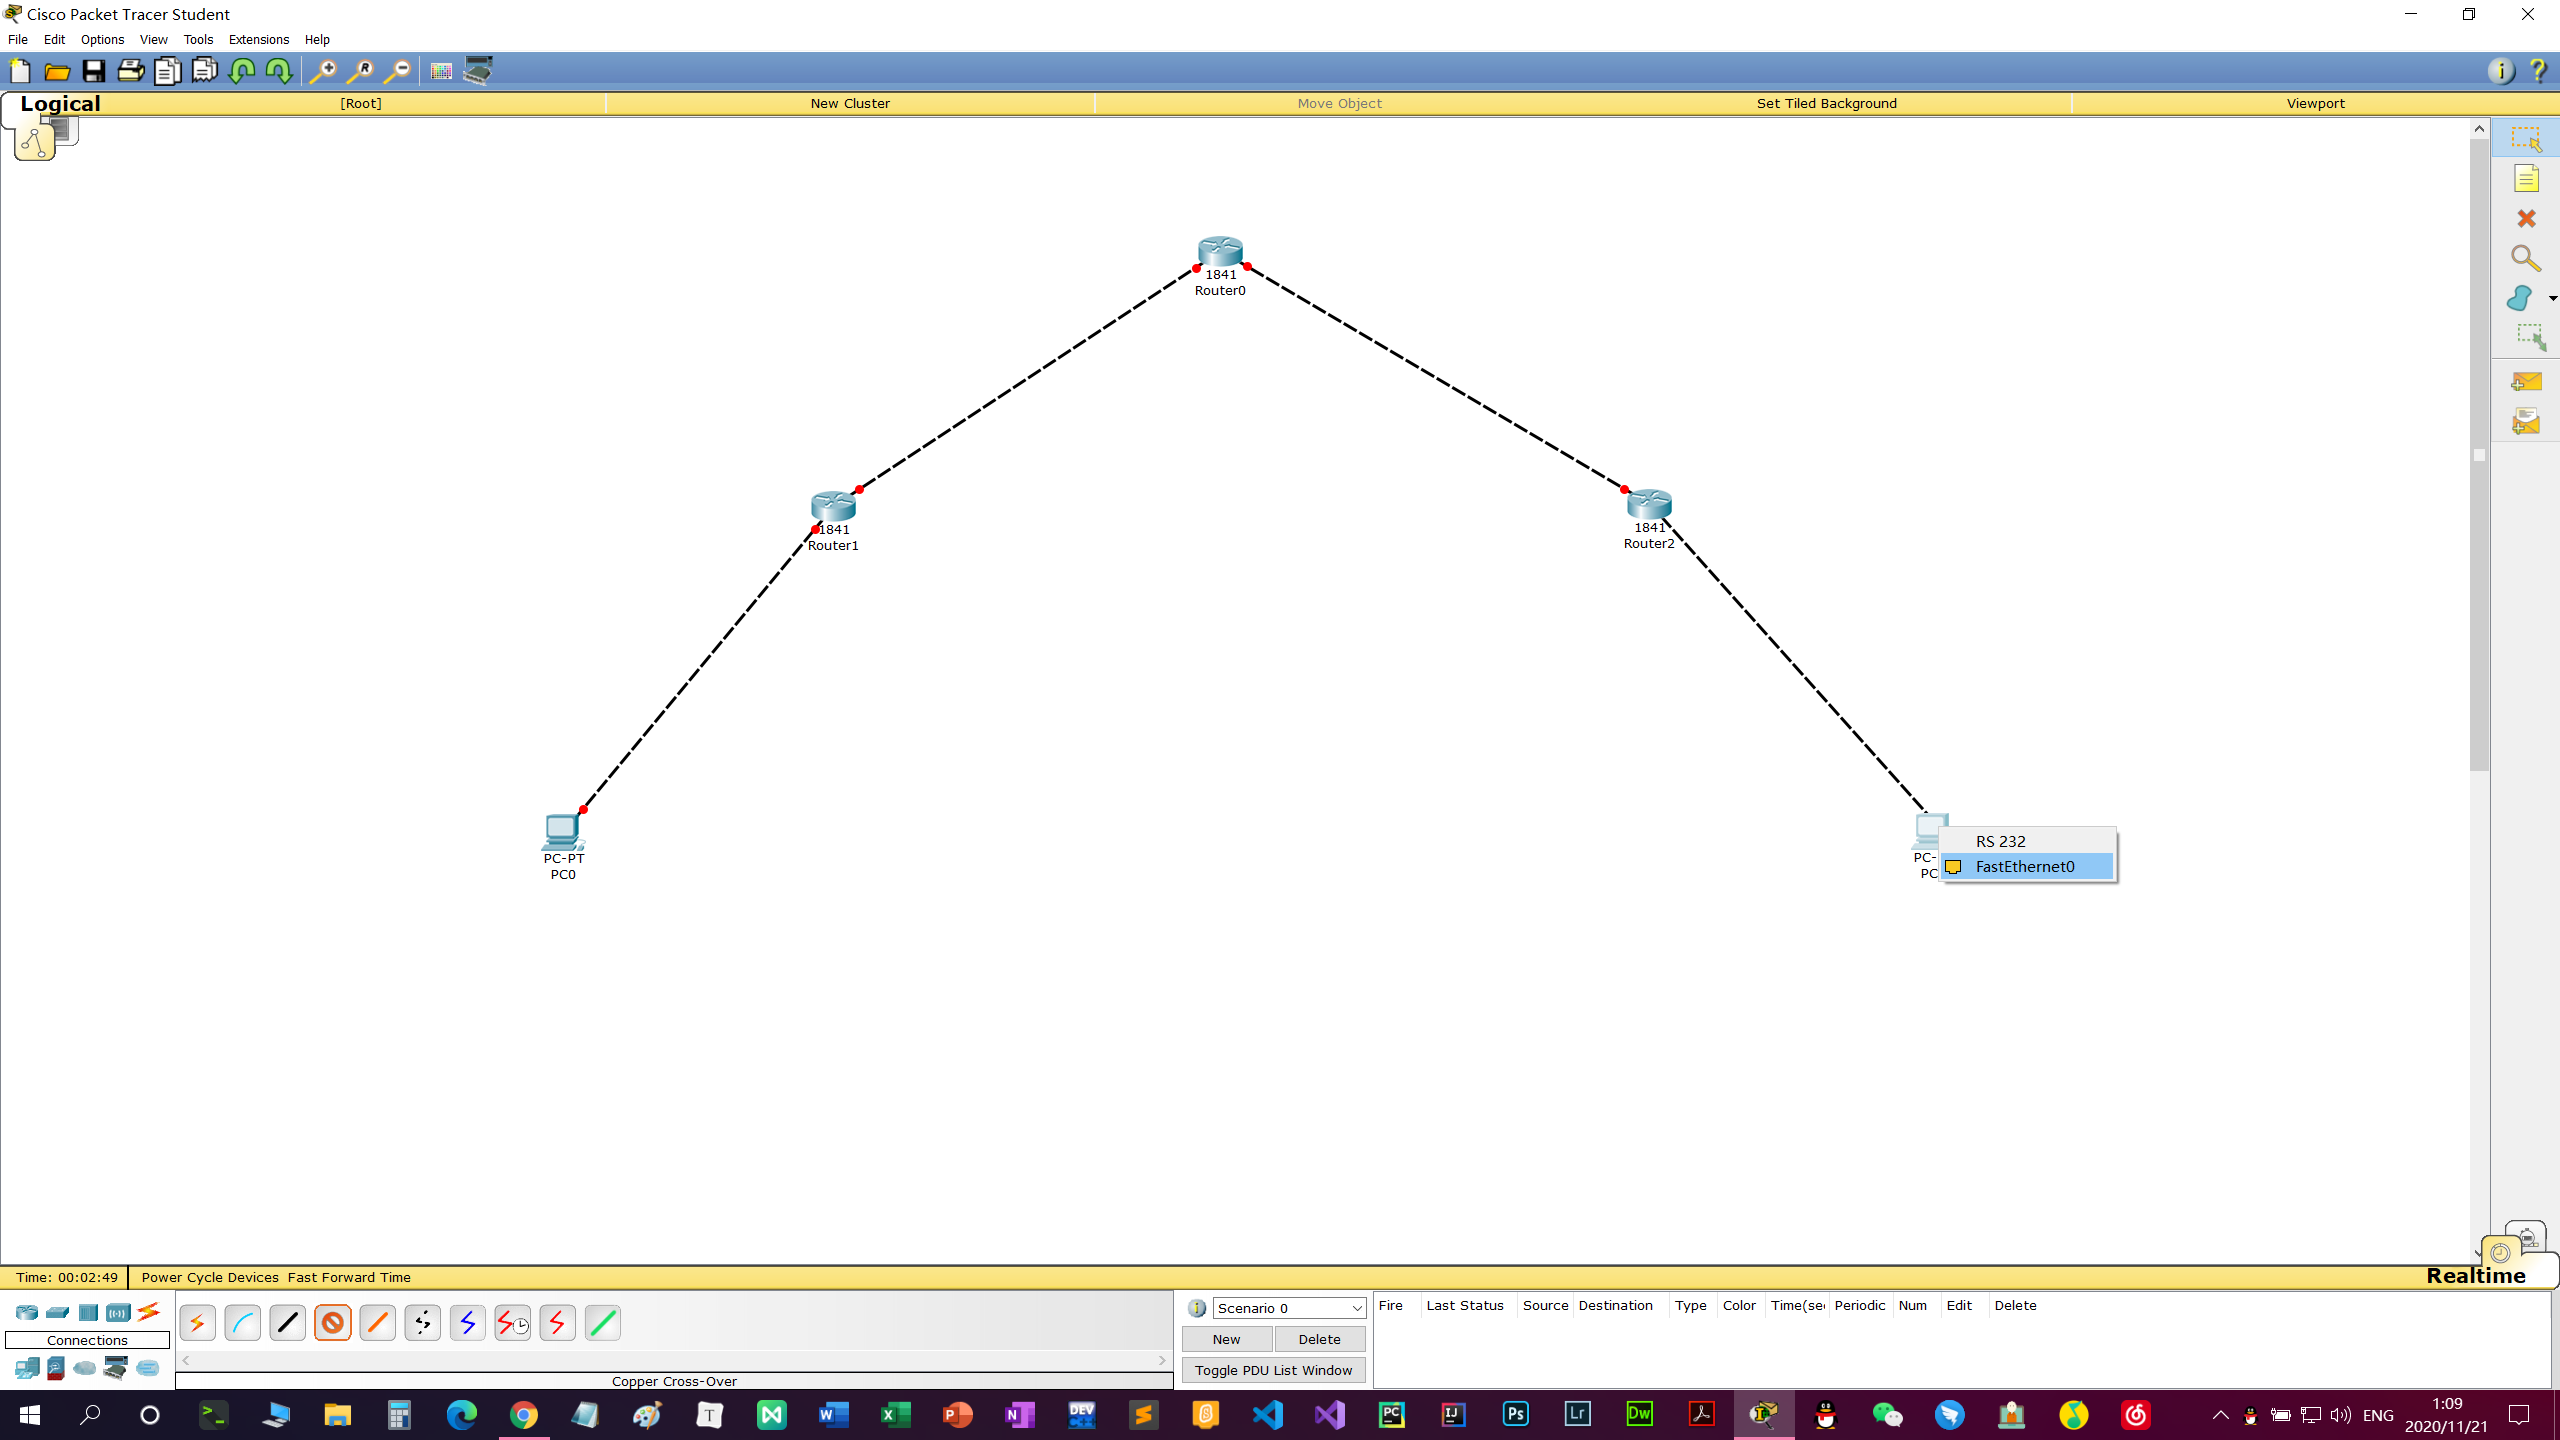Select the Serial DTE red cable
Viewport: 2560px width, 1440px height.
tap(558, 1323)
